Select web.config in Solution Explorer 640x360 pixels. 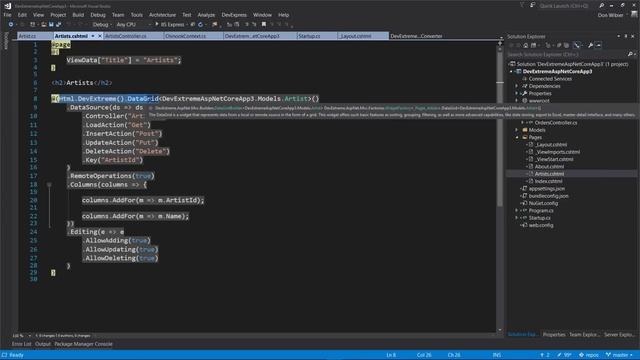tap(541, 225)
